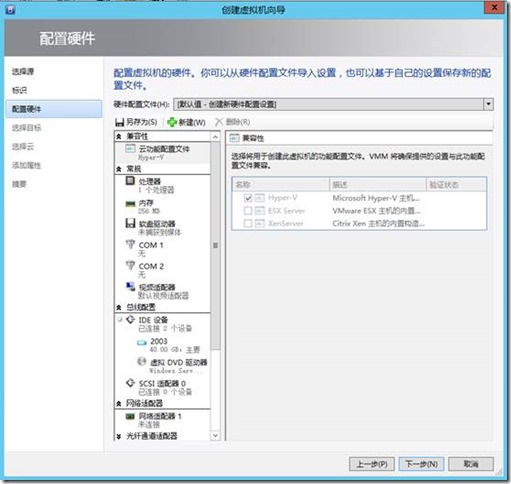Image resolution: width=511 pixels, height=484 pixels.
Task: Click the 256 MB memory value text
Action: click(x=149, y=211)
